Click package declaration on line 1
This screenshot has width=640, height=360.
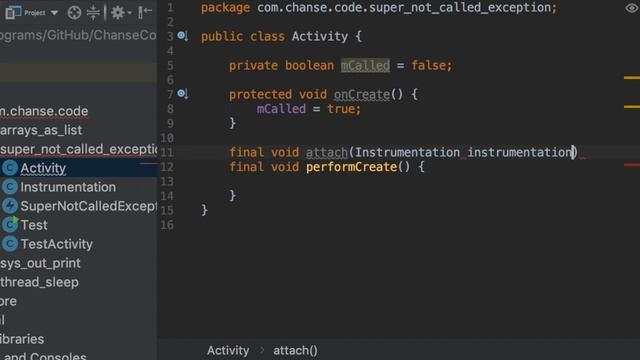pos(379,7)
